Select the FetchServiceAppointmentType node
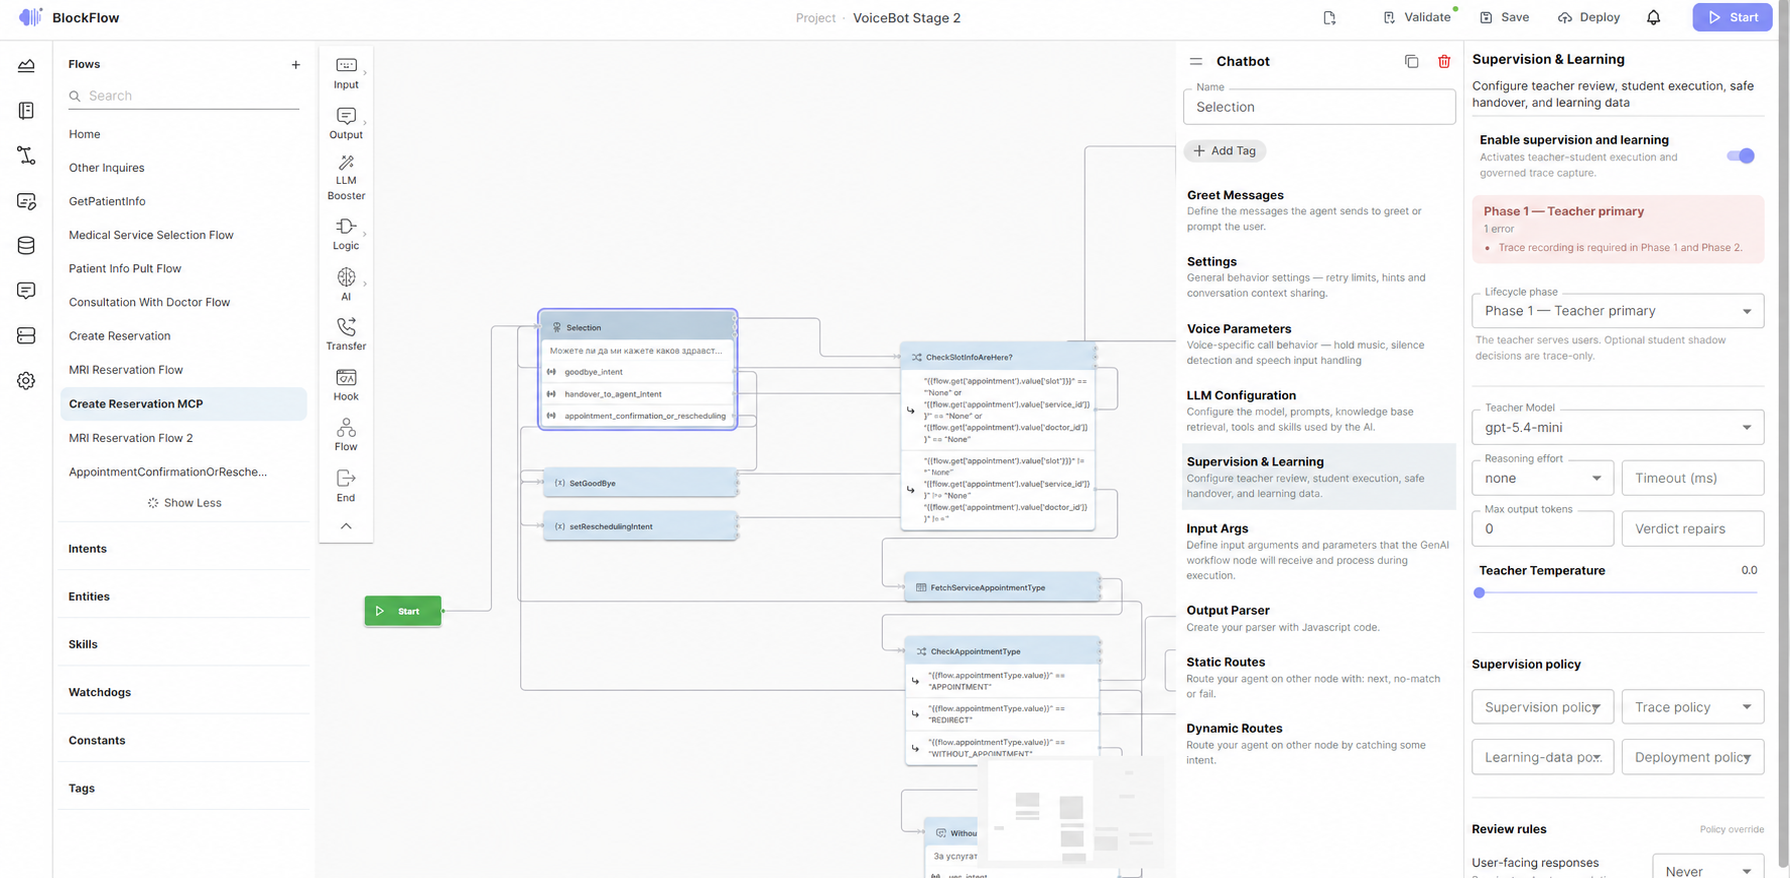The height and width of the screenshot is (878, 1790). [1002, 588]
